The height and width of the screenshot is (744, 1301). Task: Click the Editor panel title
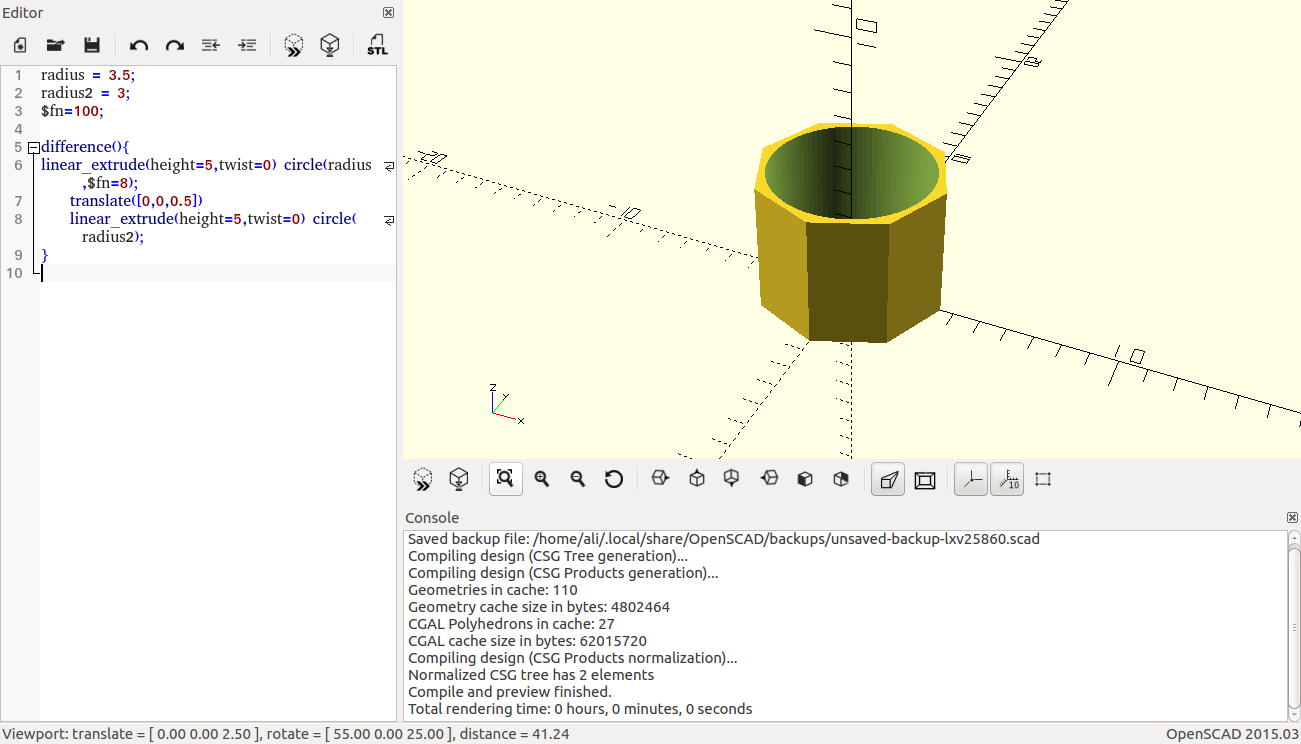(x=23, y=12)
